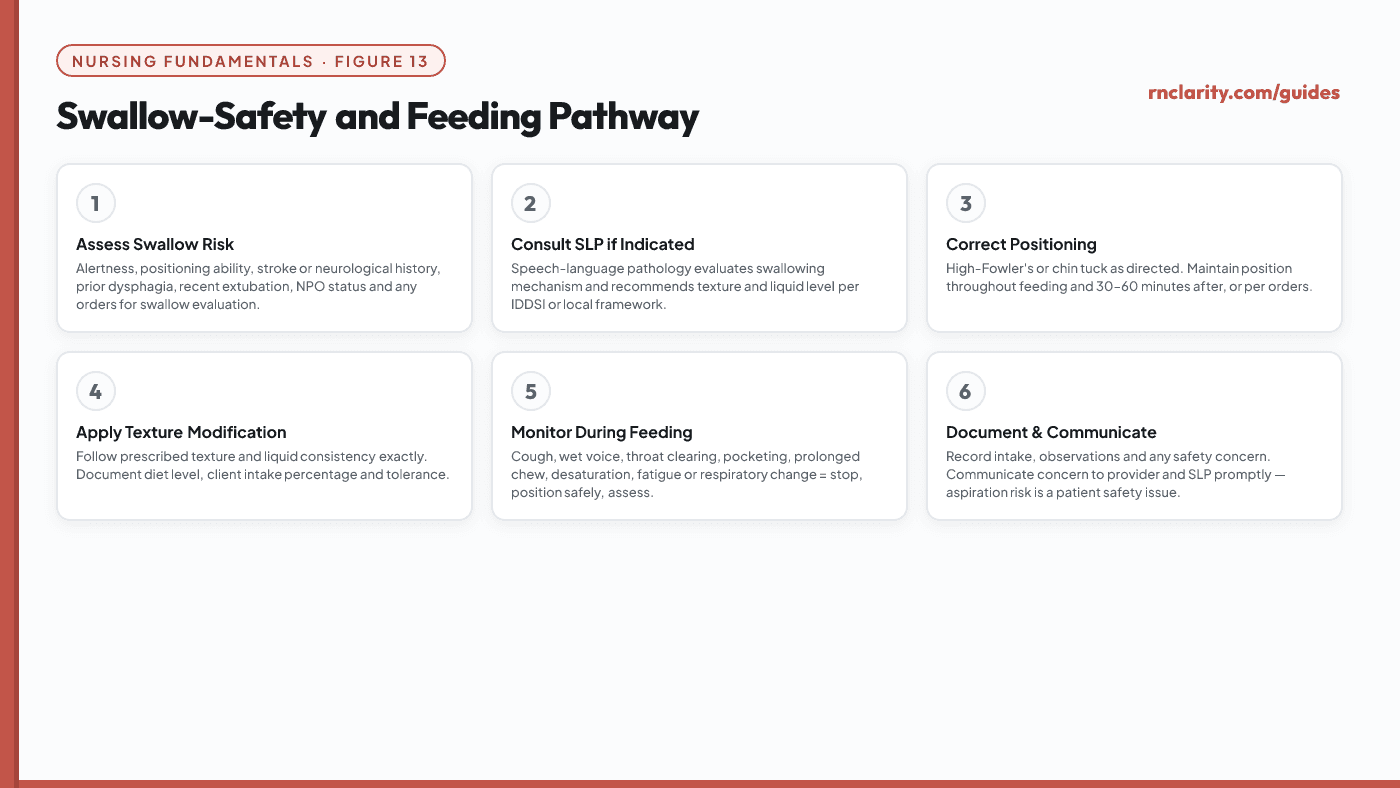
Task: Click the Nursing Fundamentals Figure 13 badge
Action: pyautogui.click(x=251, y=61)
